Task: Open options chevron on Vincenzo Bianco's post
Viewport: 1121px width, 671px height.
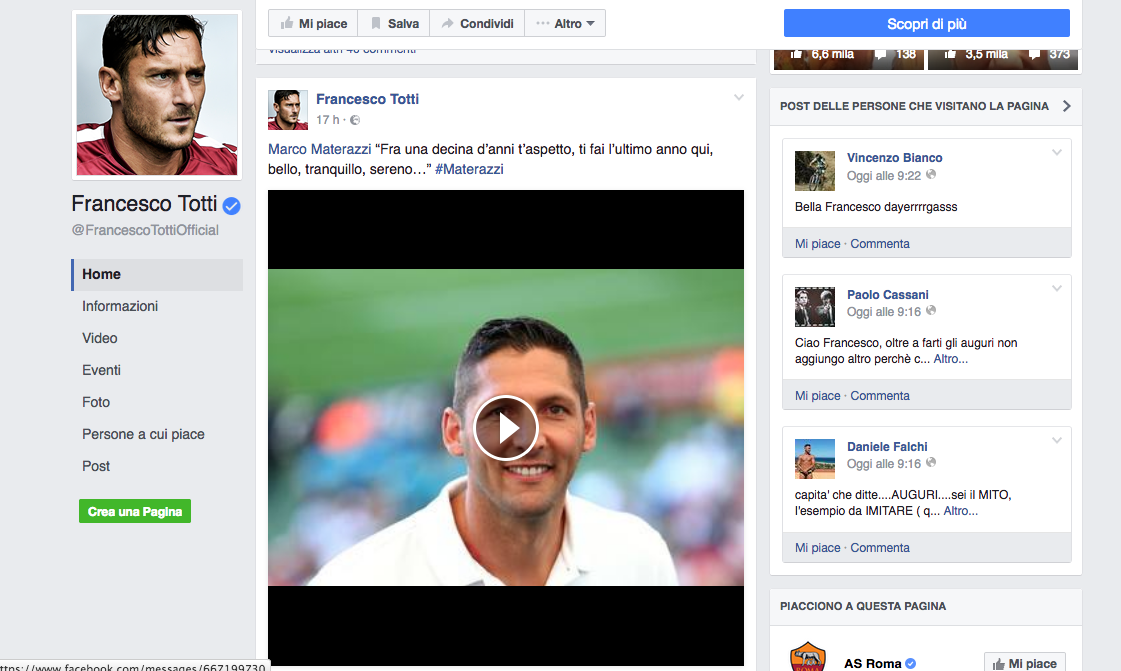Action: click(x=1057, y=153)
